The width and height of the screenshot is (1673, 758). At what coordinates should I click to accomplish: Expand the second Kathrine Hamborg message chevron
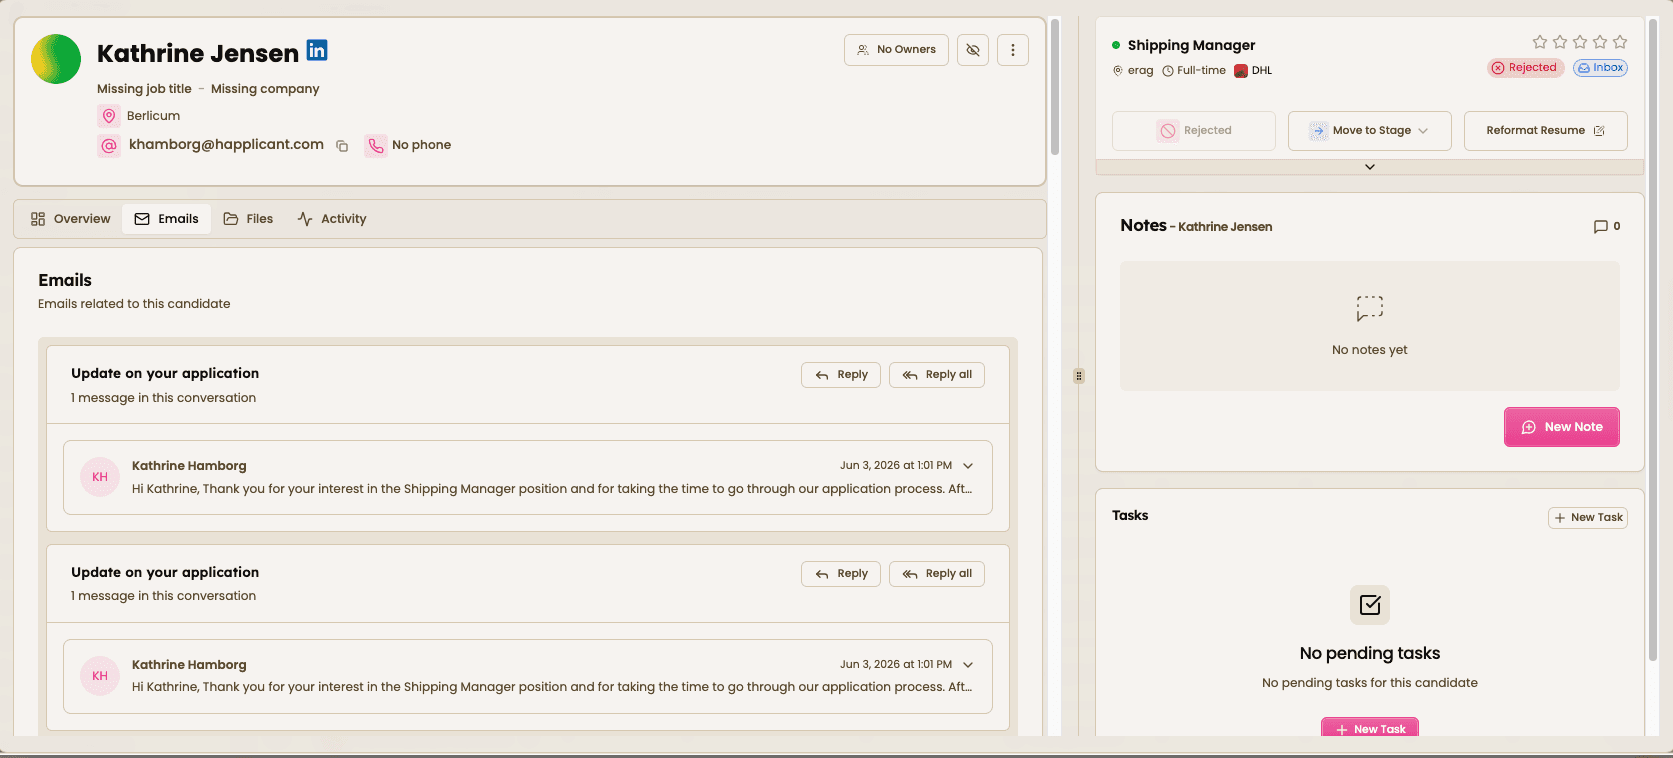968,665
